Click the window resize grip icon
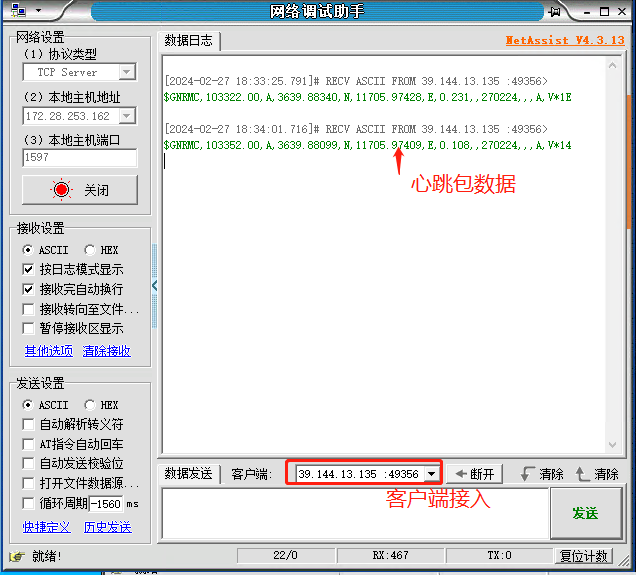This screenshot has width=636, height=575. point(624,561)
